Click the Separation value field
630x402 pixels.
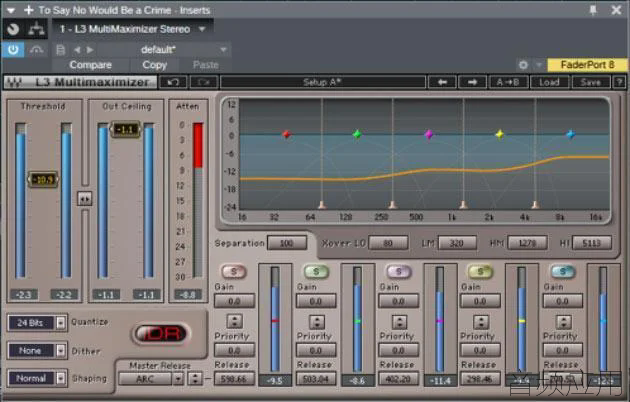287,243
